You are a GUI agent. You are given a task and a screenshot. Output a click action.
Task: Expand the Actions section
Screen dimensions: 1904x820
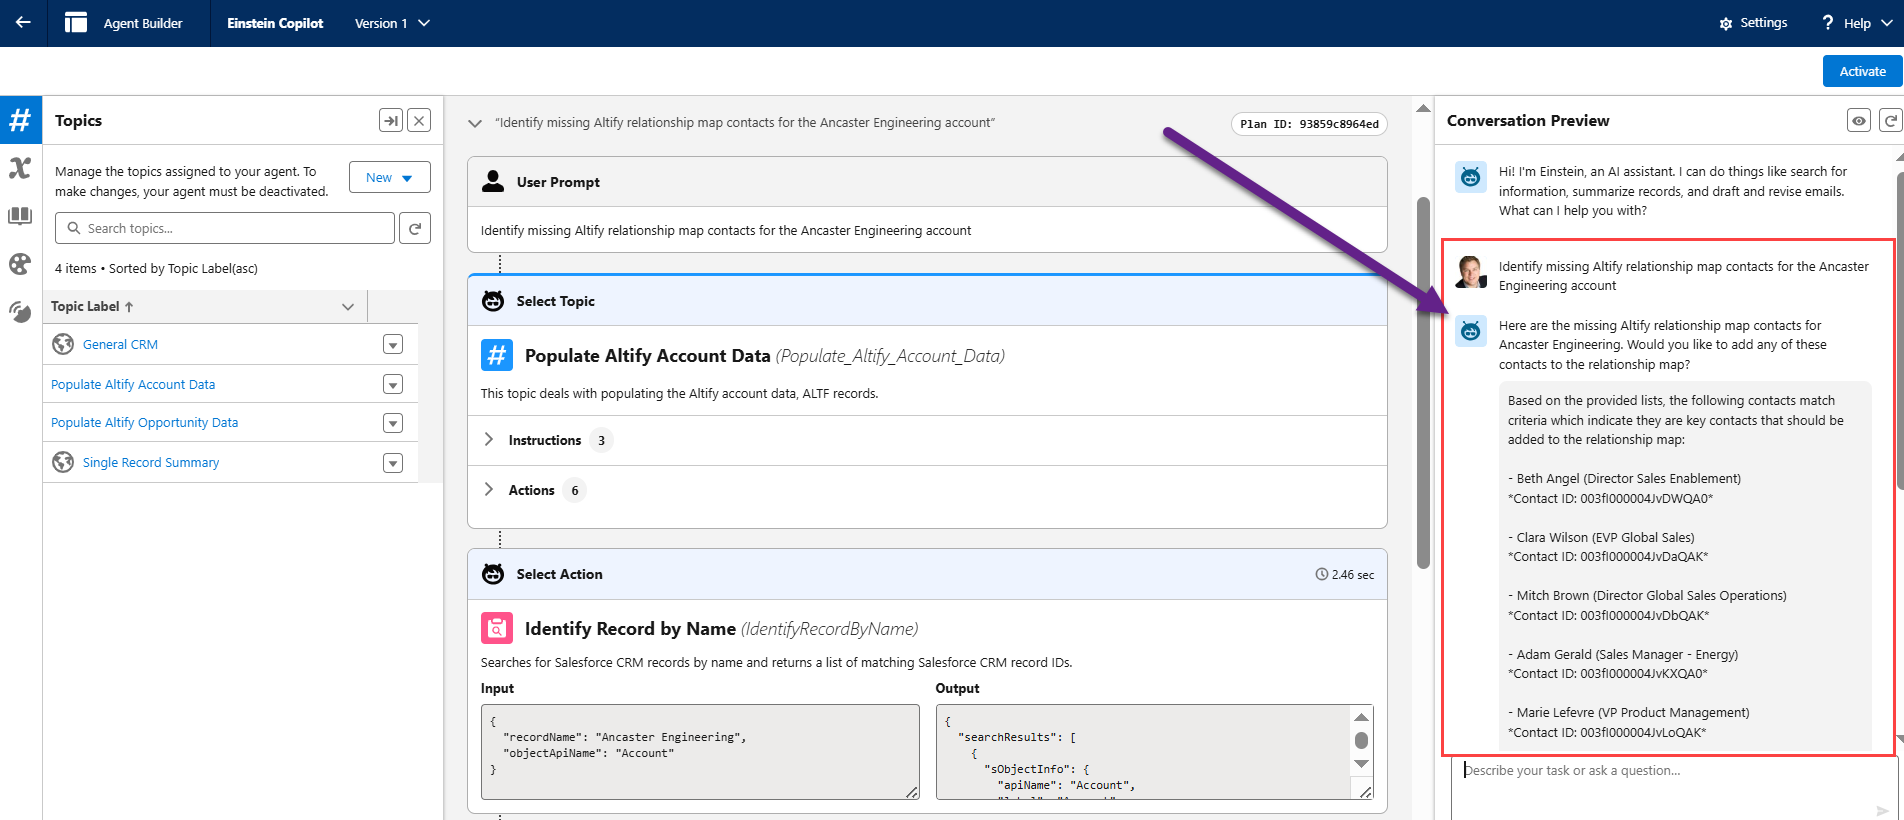point(489,490)
